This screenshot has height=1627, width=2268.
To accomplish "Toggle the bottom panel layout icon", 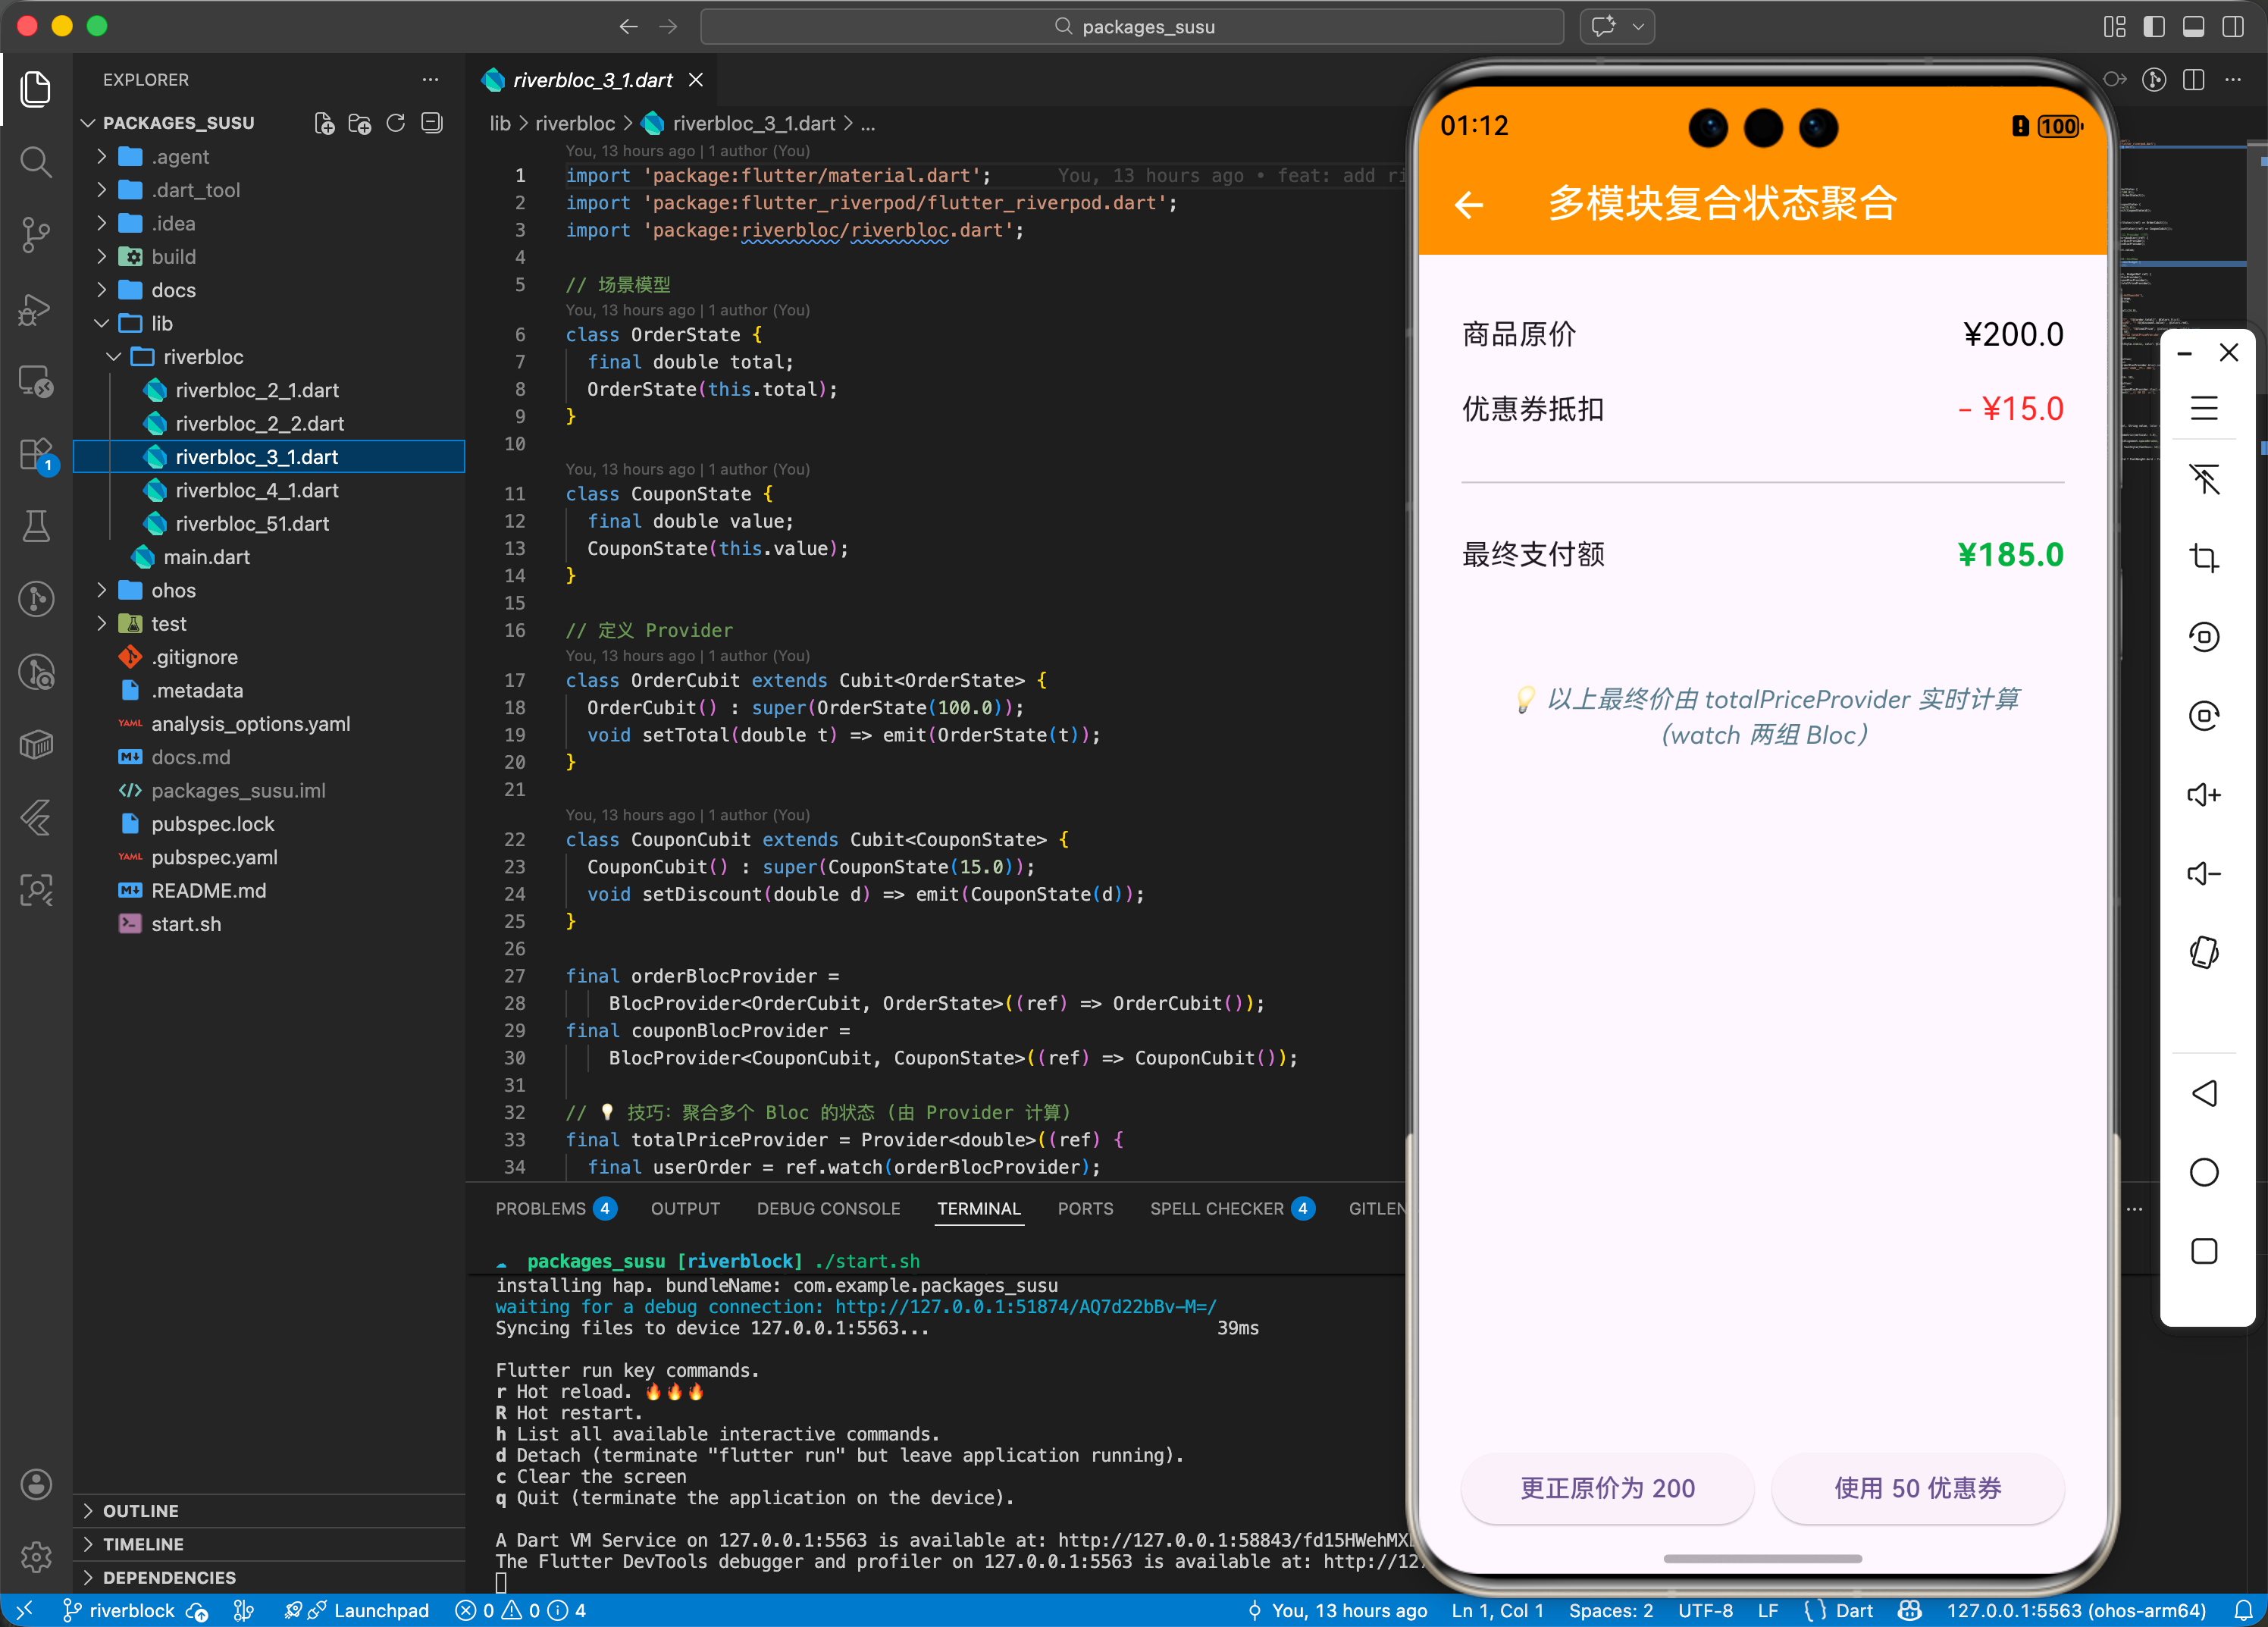I will pyautogui.click(x=2193, y=27).
